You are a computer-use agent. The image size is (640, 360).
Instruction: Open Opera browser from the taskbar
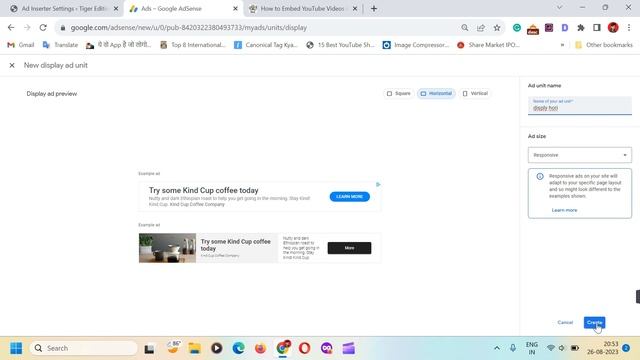(x=304, y=349)
